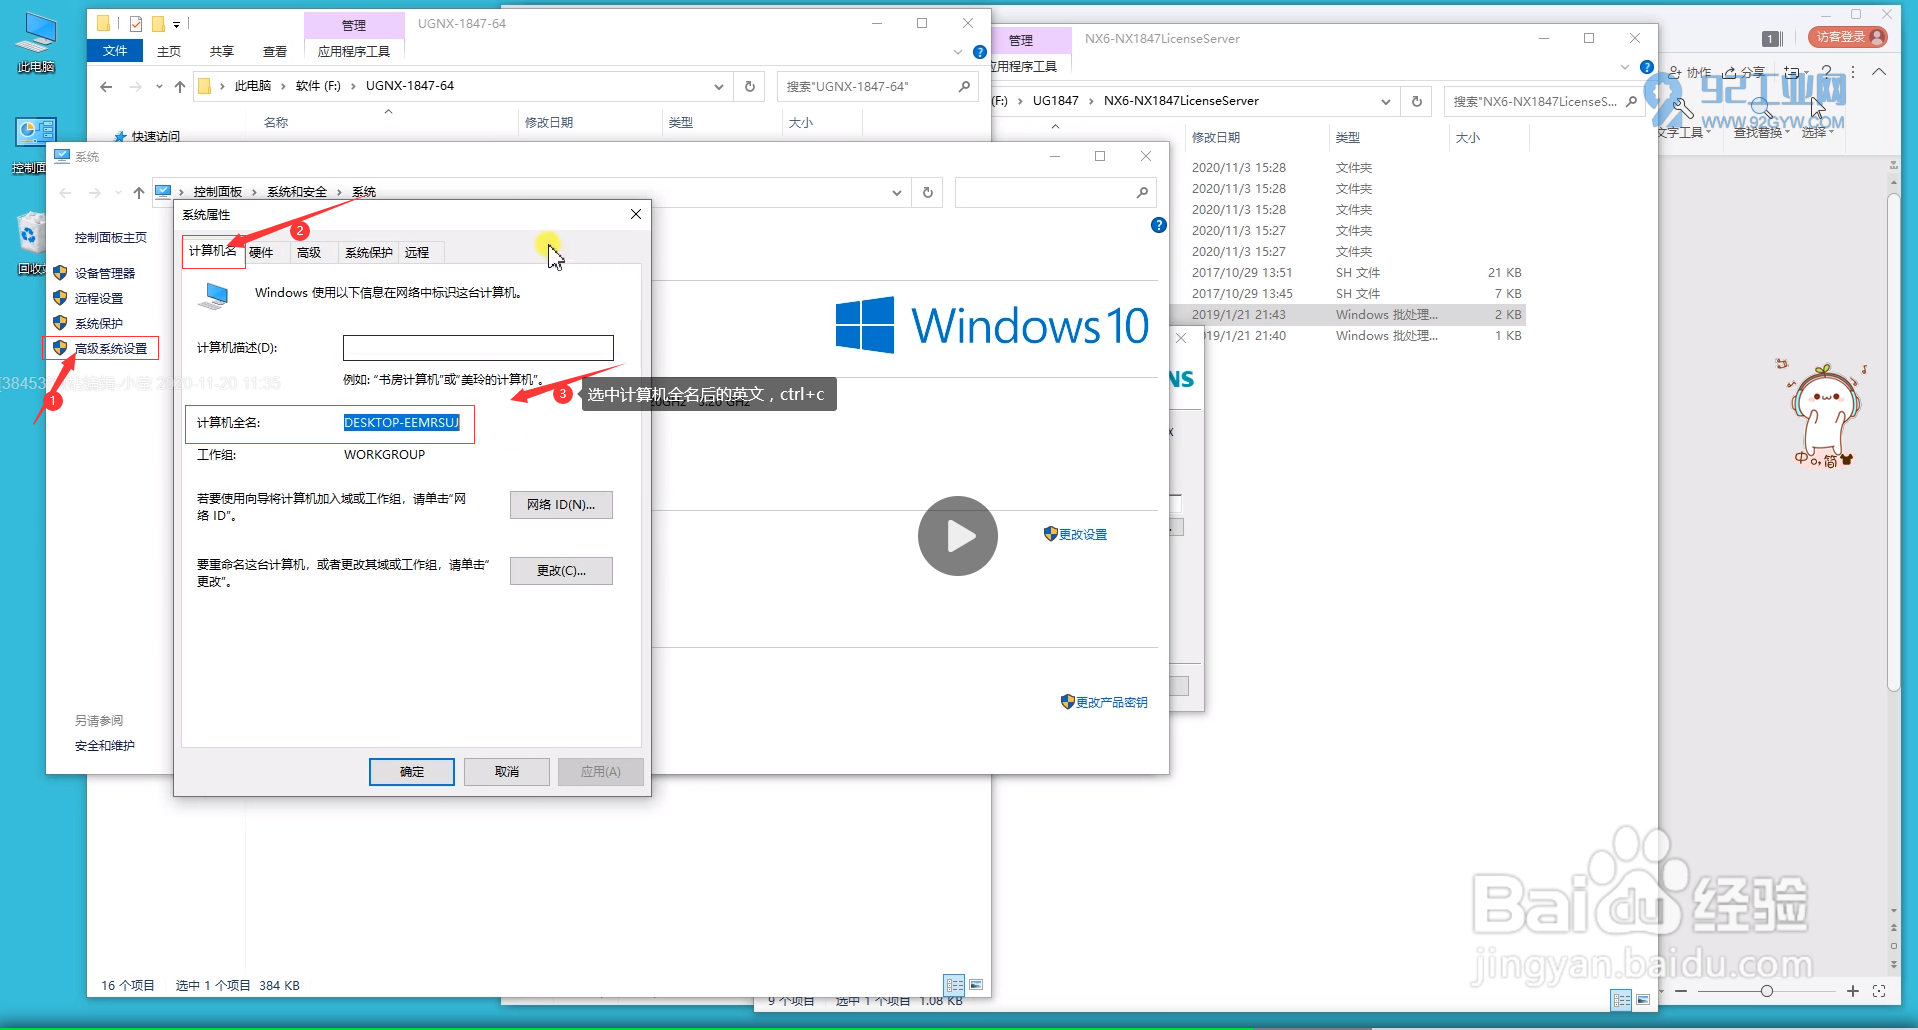
Task: Expand address dropdown in LicenseServer explorer
Action: click(x=1386, y=101)
